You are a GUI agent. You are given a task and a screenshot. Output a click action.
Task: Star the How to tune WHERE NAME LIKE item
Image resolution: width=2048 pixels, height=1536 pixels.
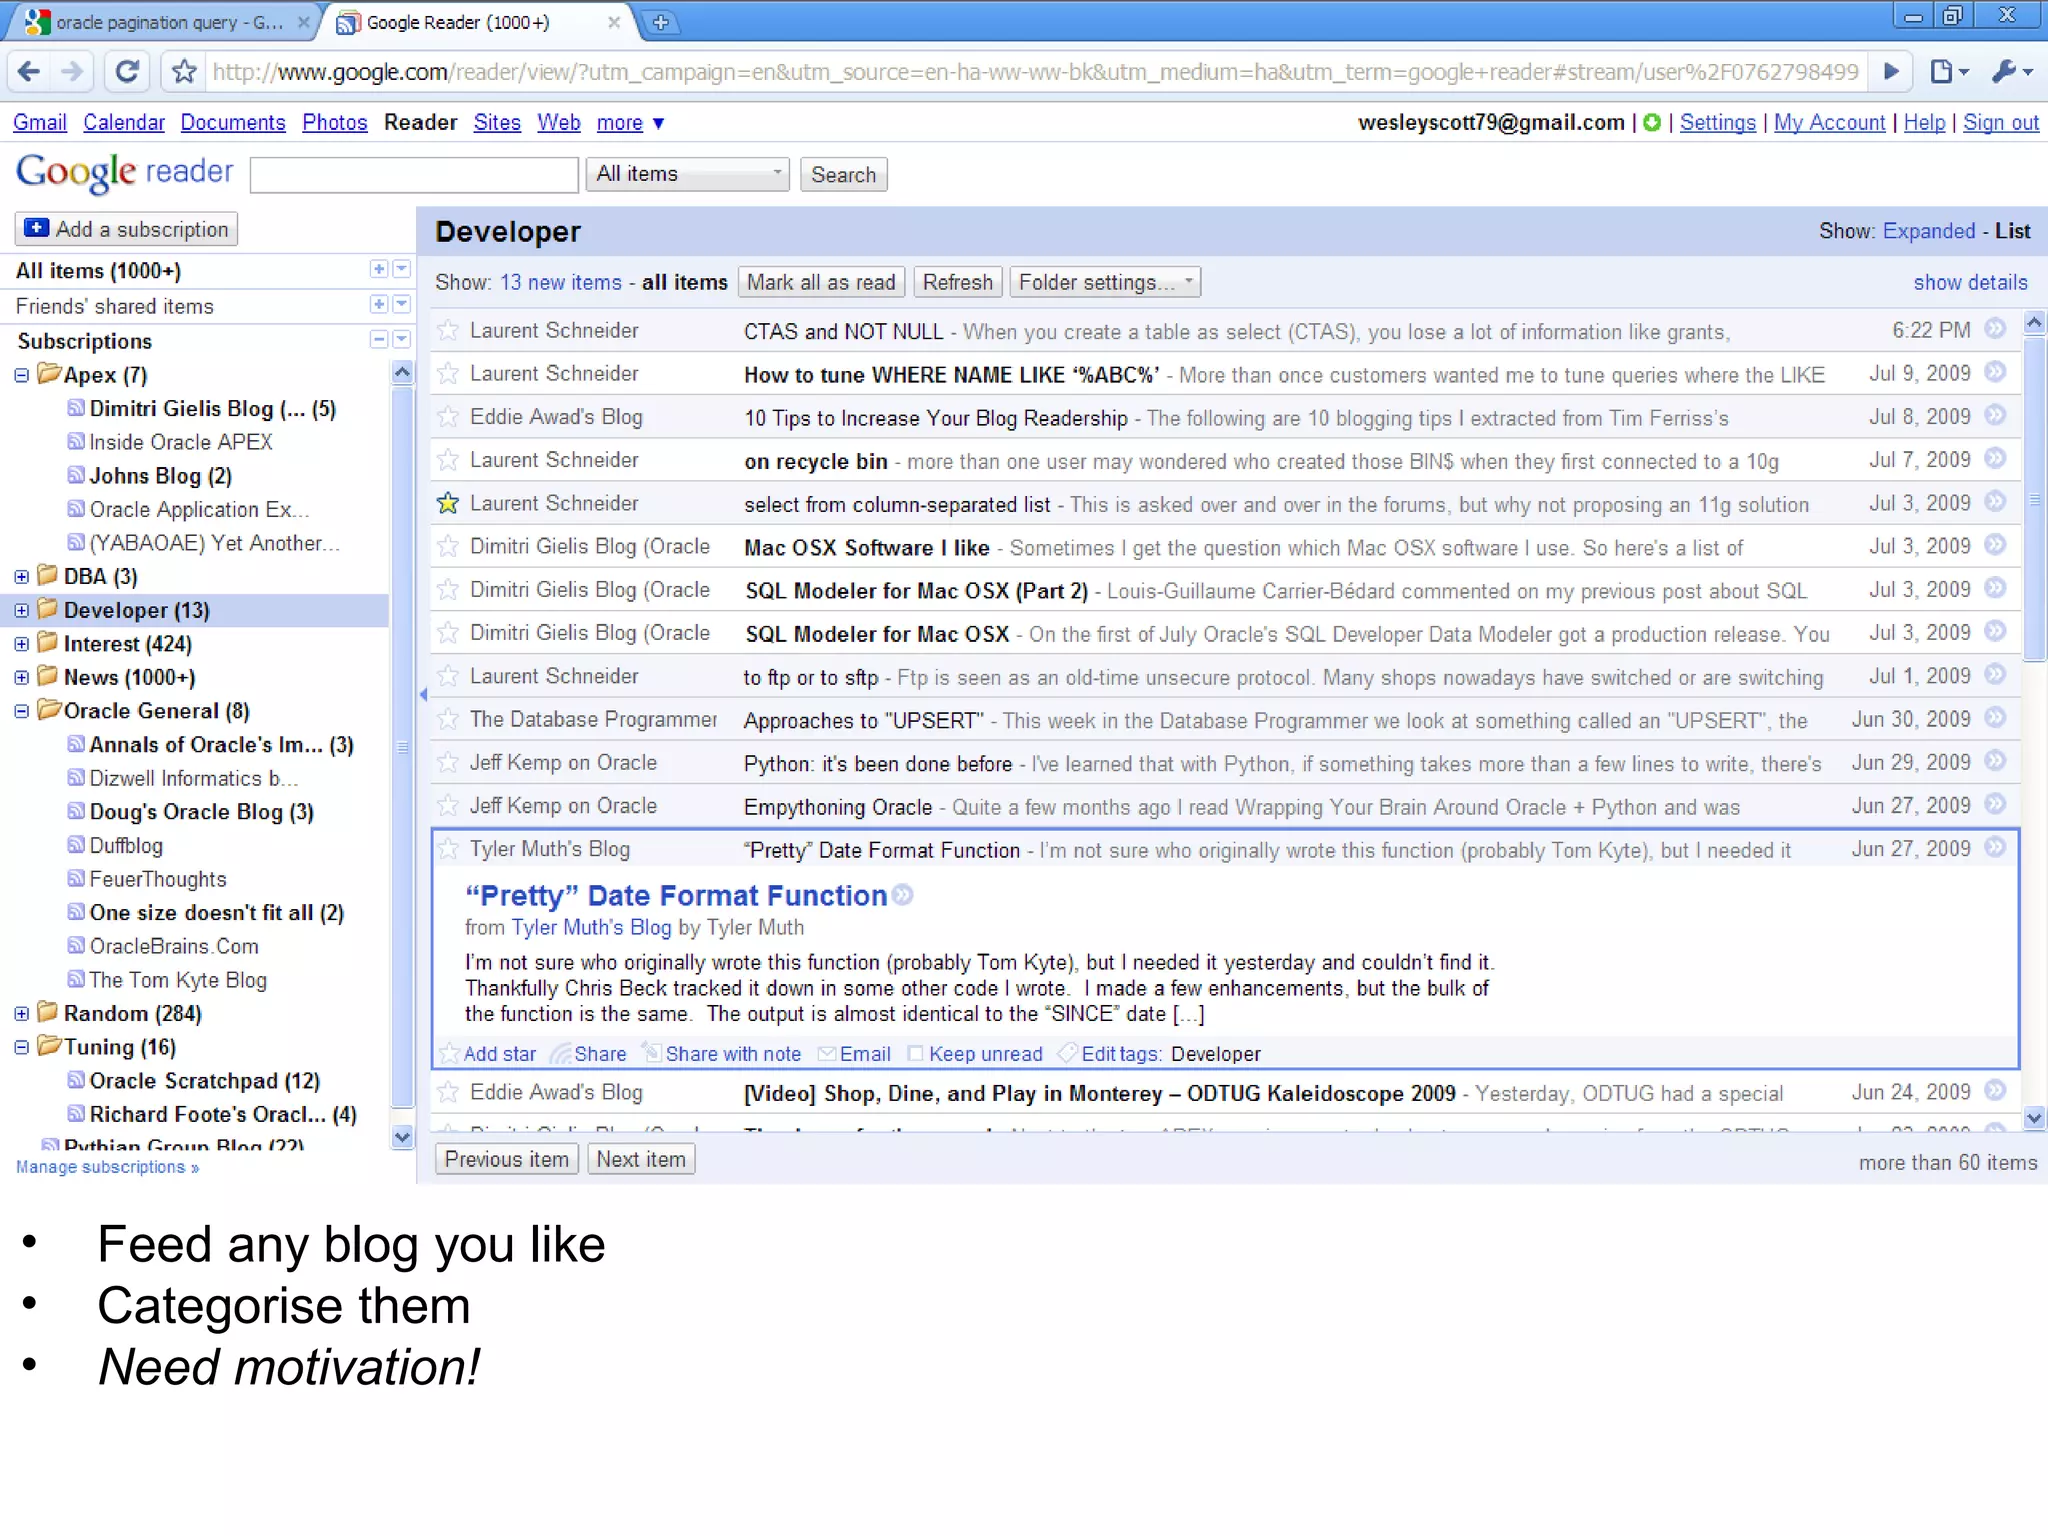pyautogui.click(x=448, y=373)
